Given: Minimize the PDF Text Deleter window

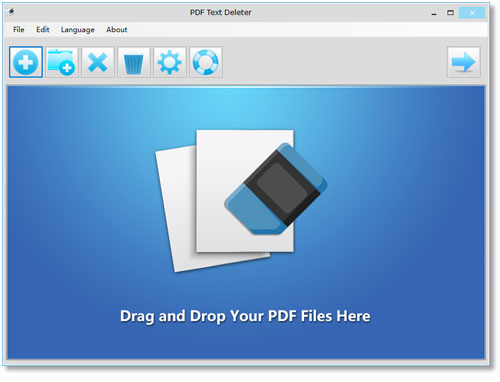Looking at the screenshot, I should (434, 13).
